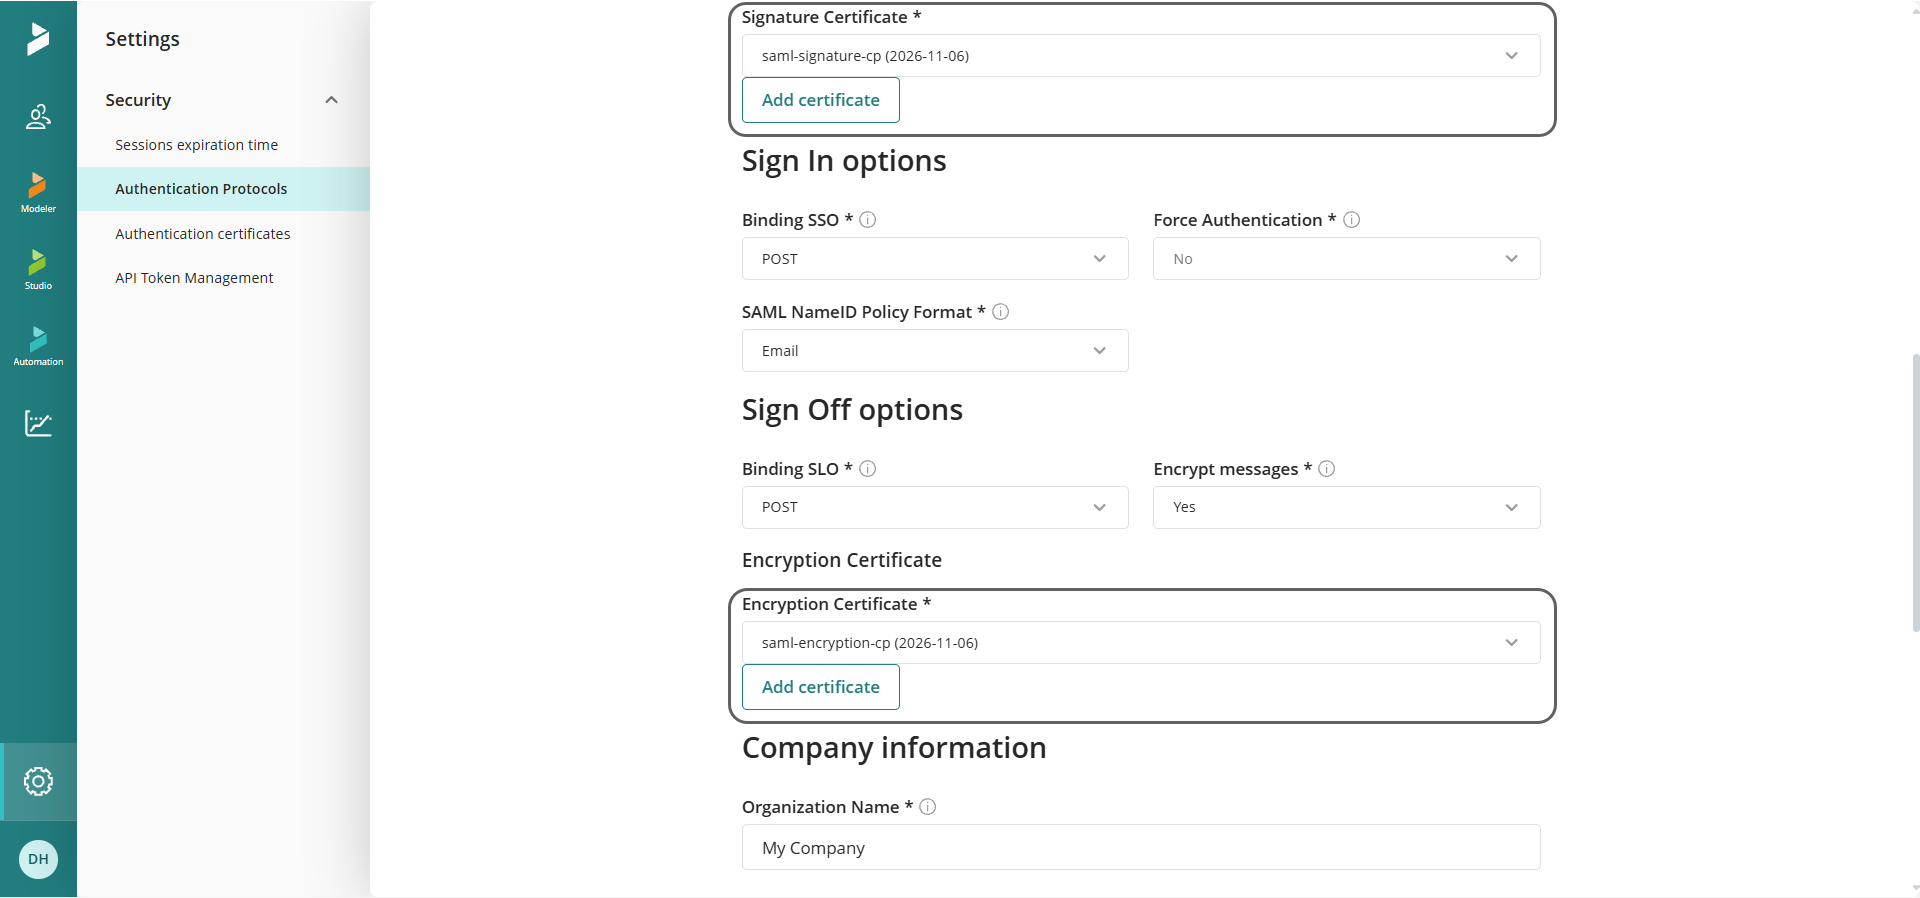Click the Settings panel title
Viewport: 1920px width, 898px height.
(x=142, y=39)
